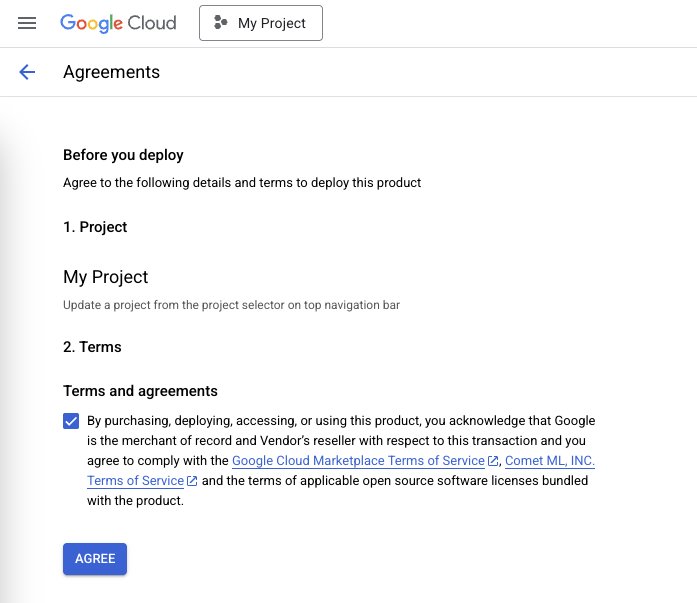Screen dimensions: 697x603
Task: Open the My Project selector in top bar
Action: (x=261, y=23)
